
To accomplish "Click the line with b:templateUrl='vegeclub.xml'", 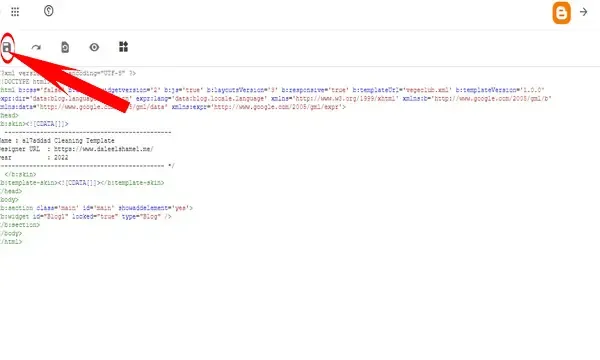I will point(272,90).
